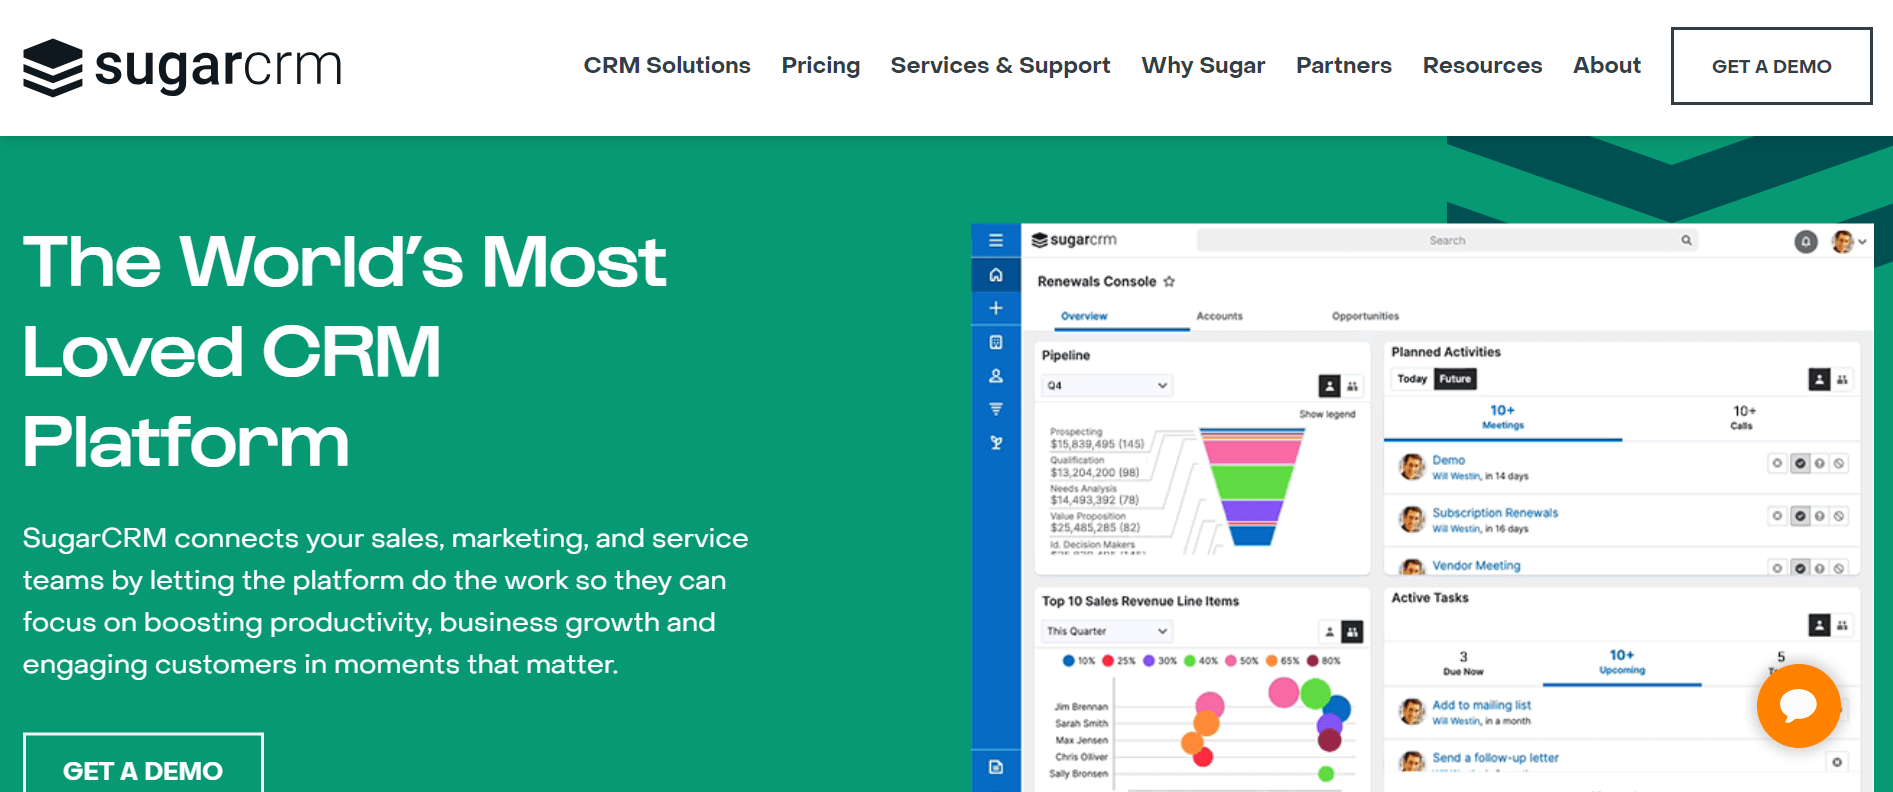Click the dashboard Search field

pos(1447,240)
